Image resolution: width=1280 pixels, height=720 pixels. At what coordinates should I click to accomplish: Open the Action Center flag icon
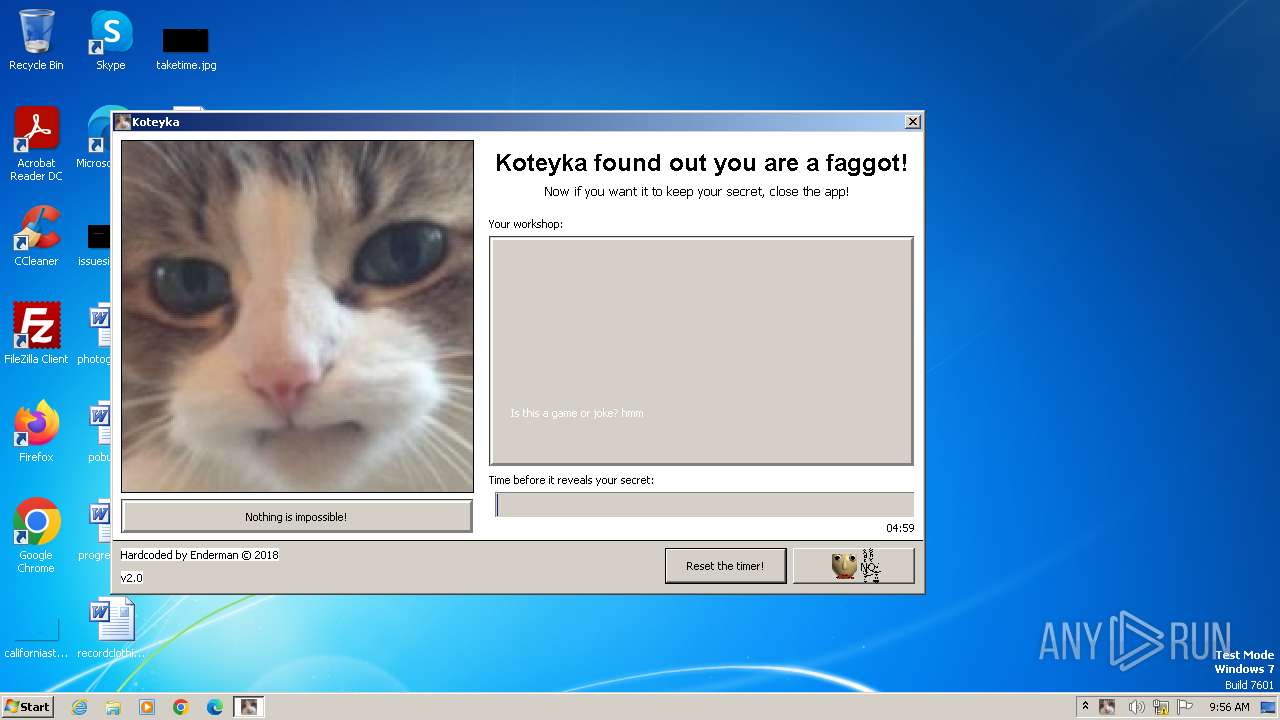[x=1185, y=707]
